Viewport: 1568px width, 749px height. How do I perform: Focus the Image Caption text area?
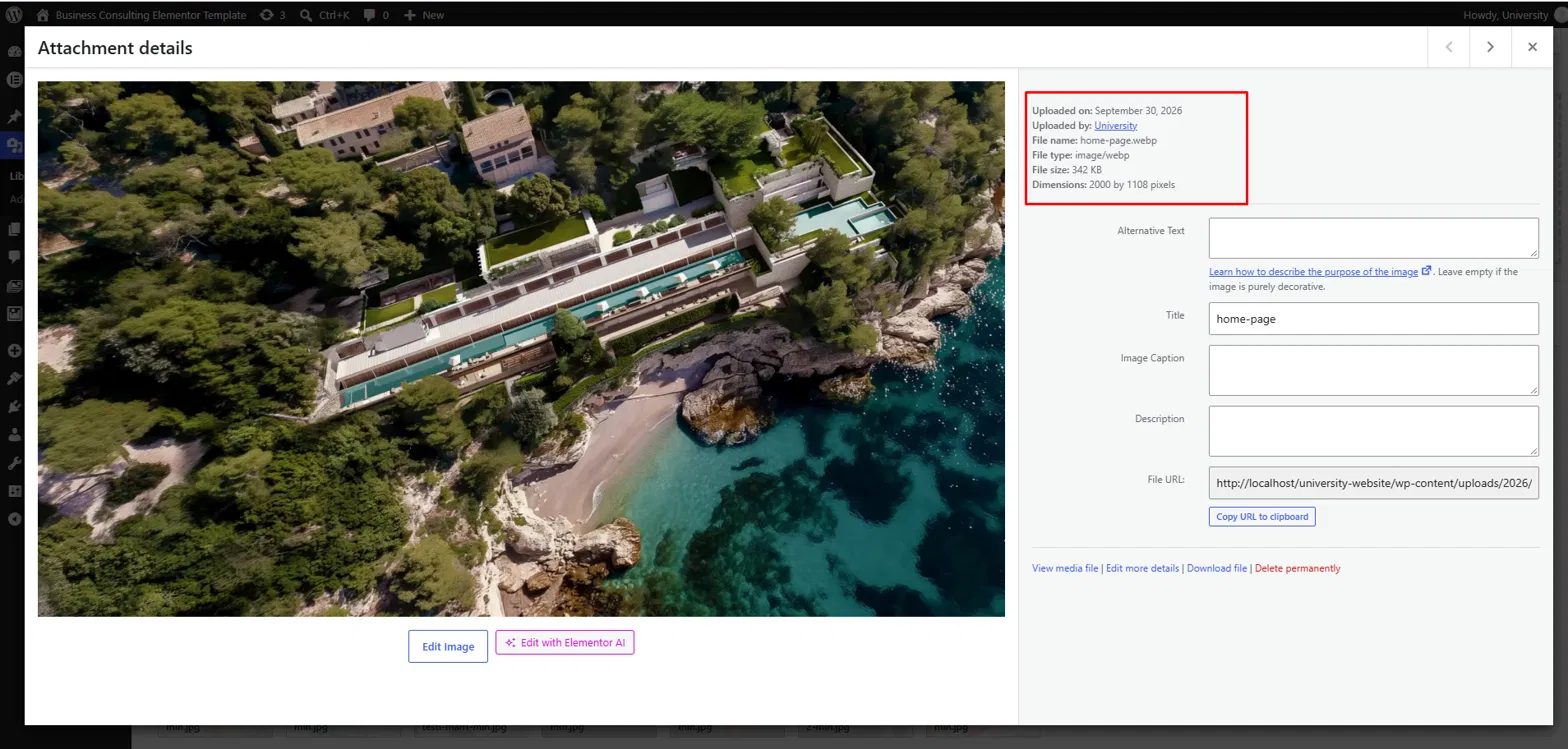[1373, 370]
